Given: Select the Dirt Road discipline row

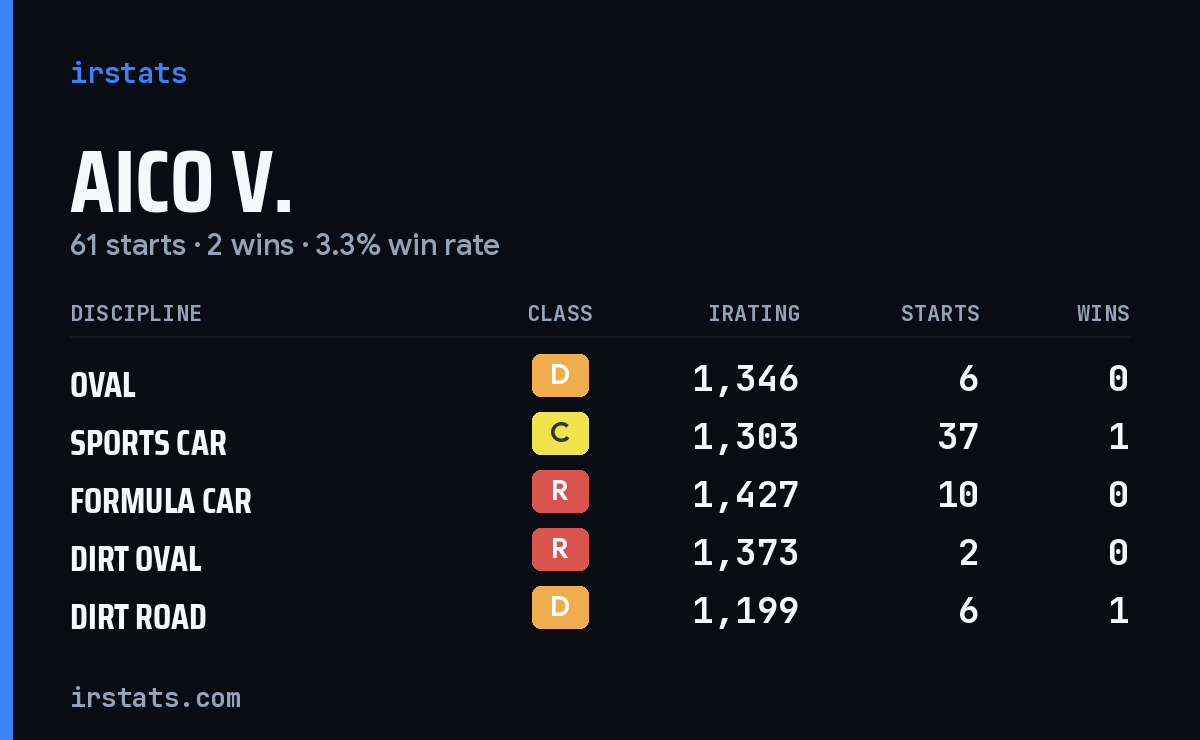Looking at the screenshot, I should 600,611.
